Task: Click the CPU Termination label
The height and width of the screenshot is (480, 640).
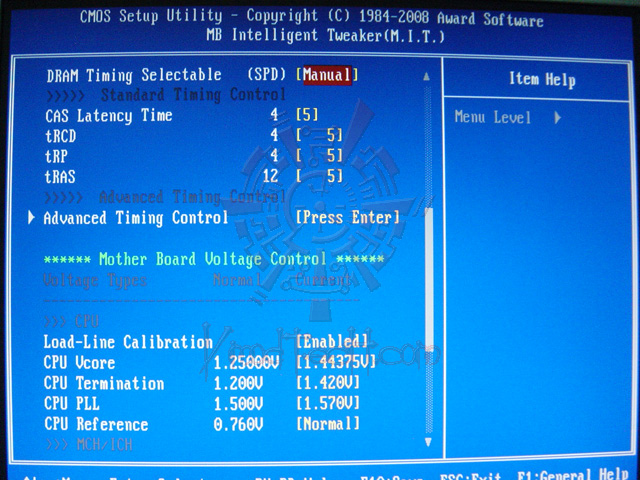Action: 104,383
